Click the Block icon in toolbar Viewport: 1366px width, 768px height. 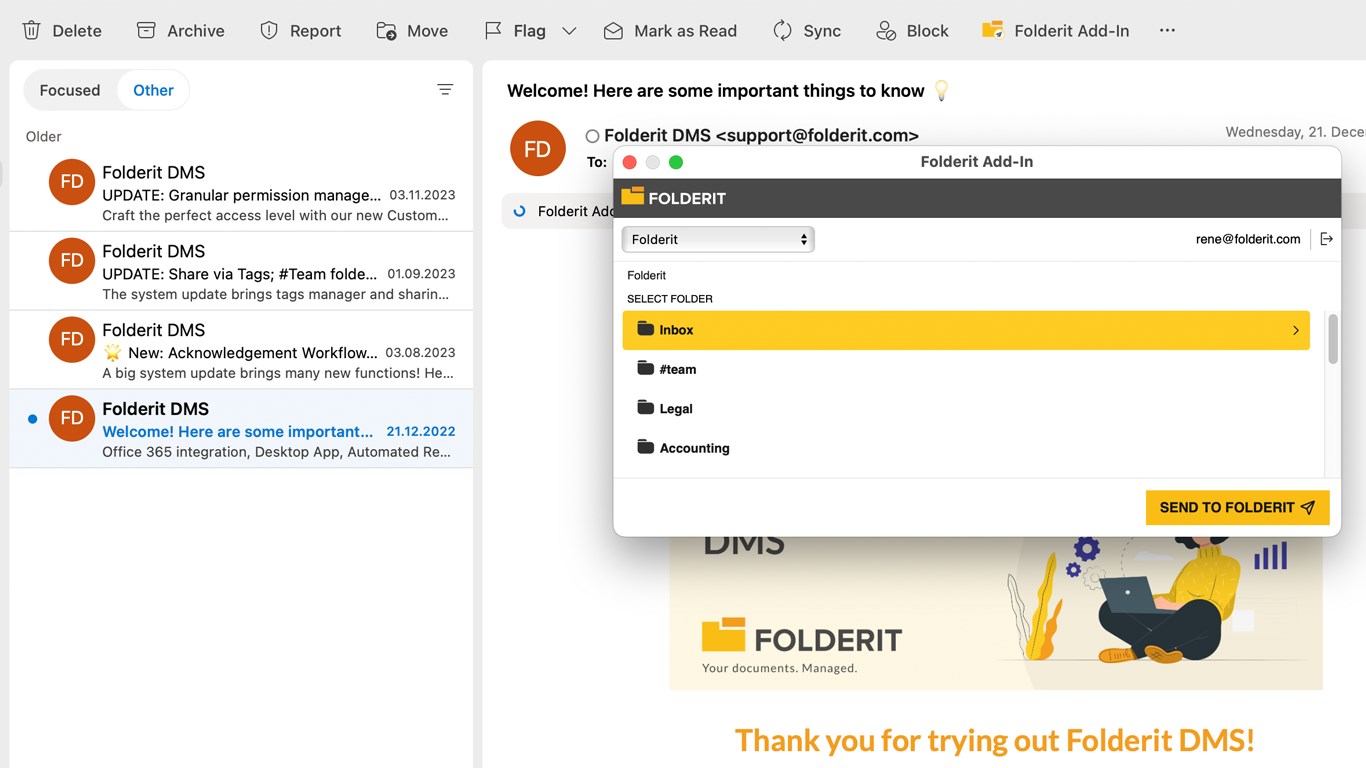click(x=886, y=31)
